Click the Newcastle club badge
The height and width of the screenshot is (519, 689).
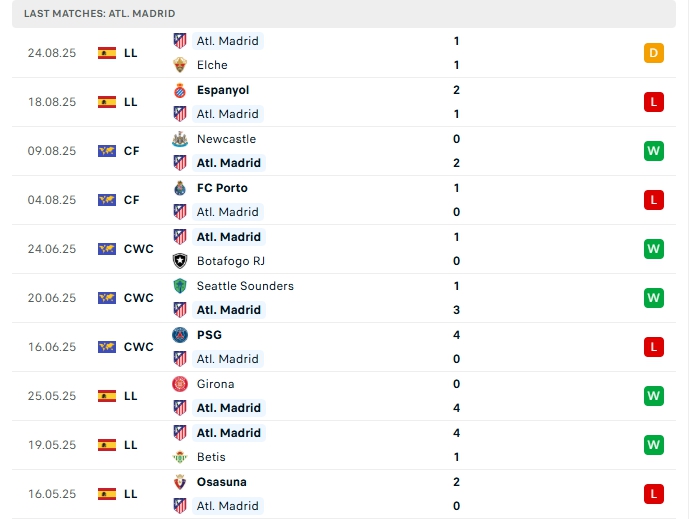(180, 139)
